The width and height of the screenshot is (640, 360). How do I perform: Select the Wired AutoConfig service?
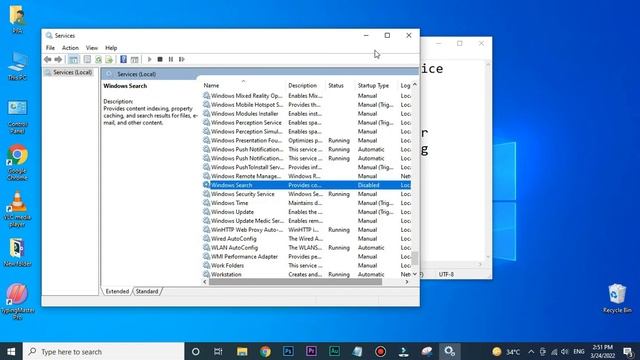click(x=307, y=239)
